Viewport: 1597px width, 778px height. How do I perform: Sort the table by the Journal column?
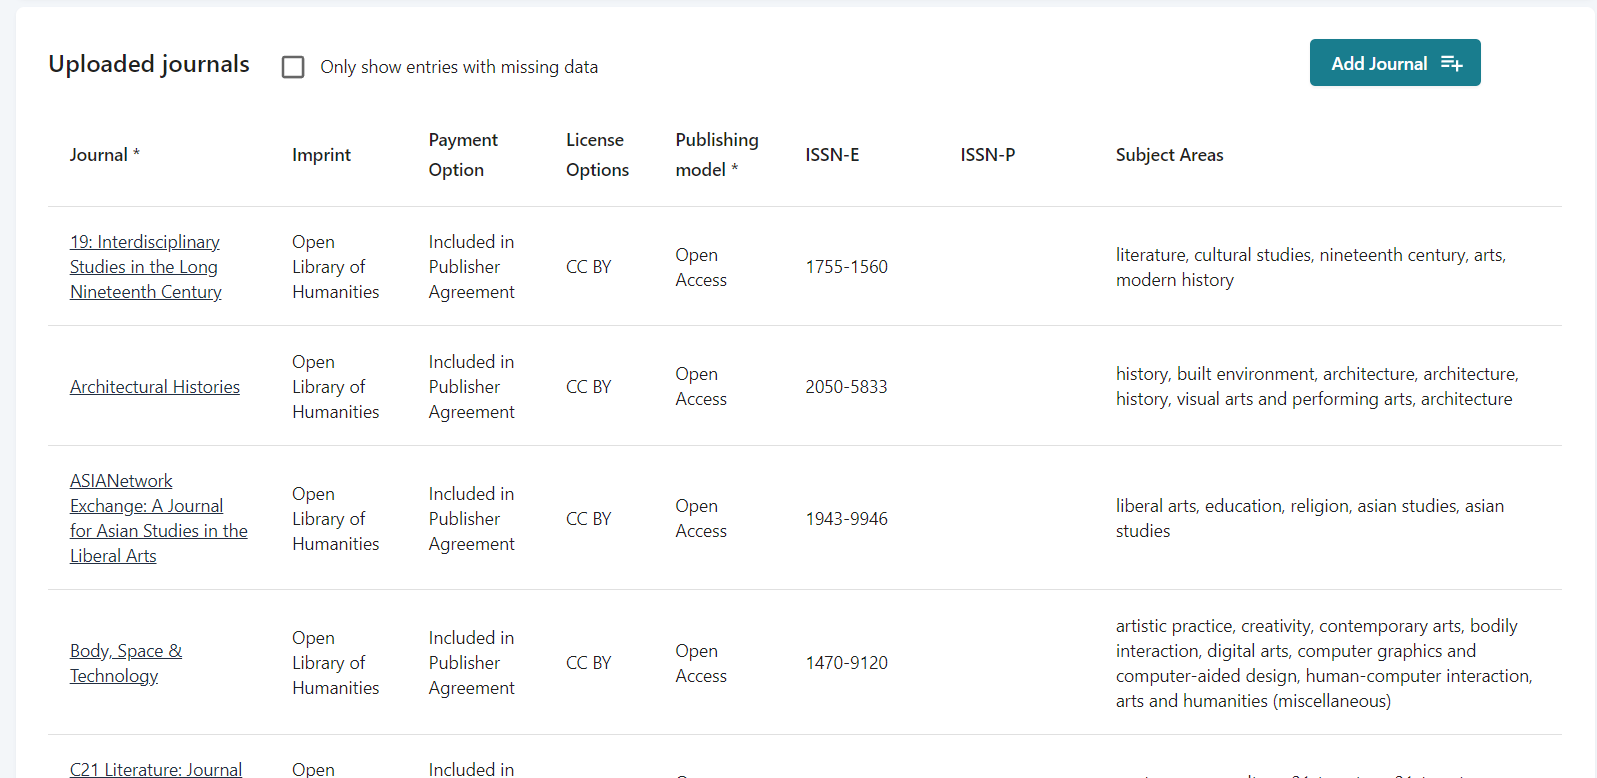pos(100,154)
